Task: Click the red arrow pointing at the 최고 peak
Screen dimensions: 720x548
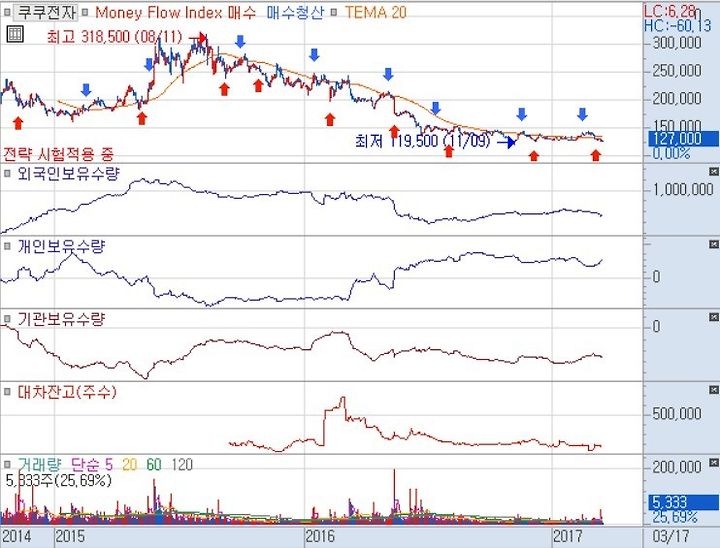Action: (x=198, y=37)
